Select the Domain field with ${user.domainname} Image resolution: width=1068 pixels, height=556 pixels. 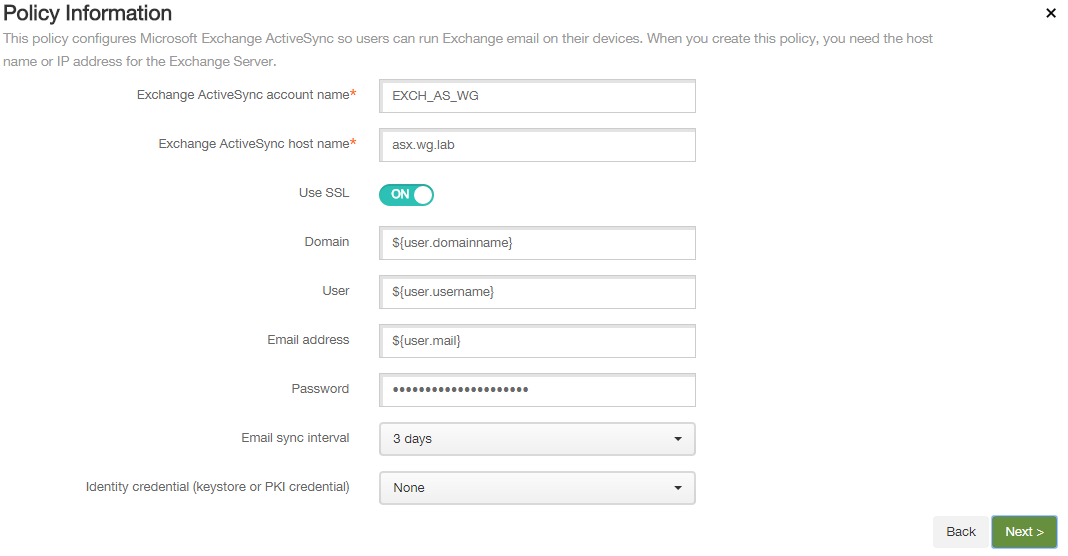pyautogui.click(x=537, y=243)
